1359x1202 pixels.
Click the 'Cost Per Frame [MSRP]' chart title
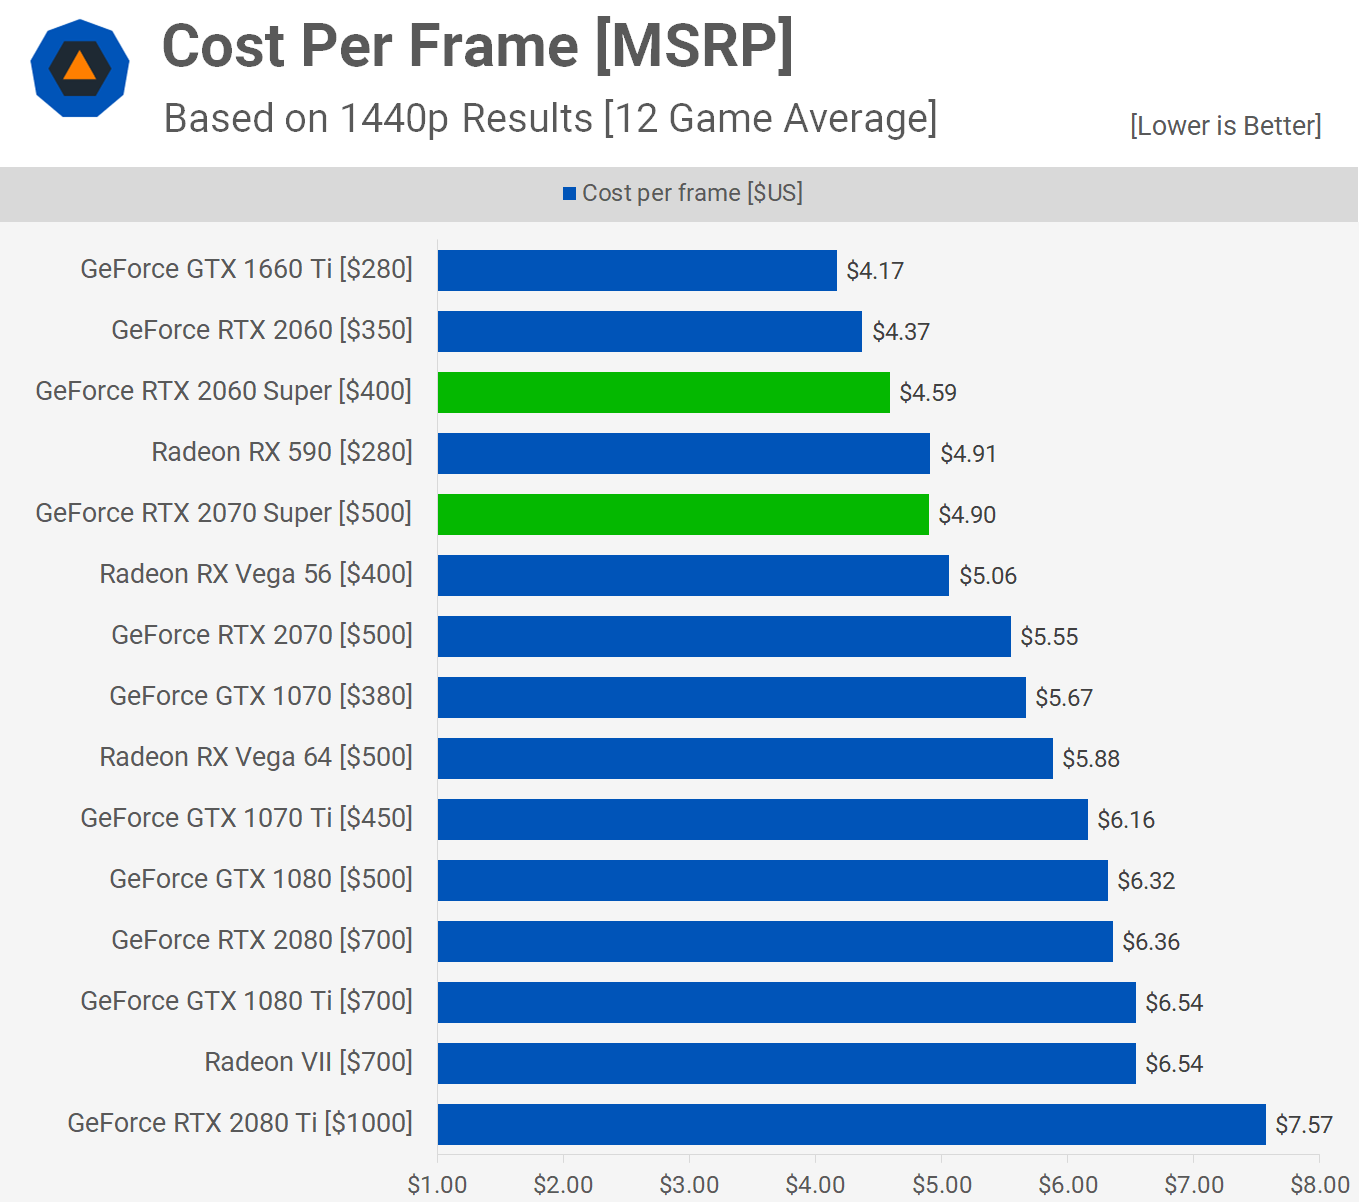[x=478, y=46]
